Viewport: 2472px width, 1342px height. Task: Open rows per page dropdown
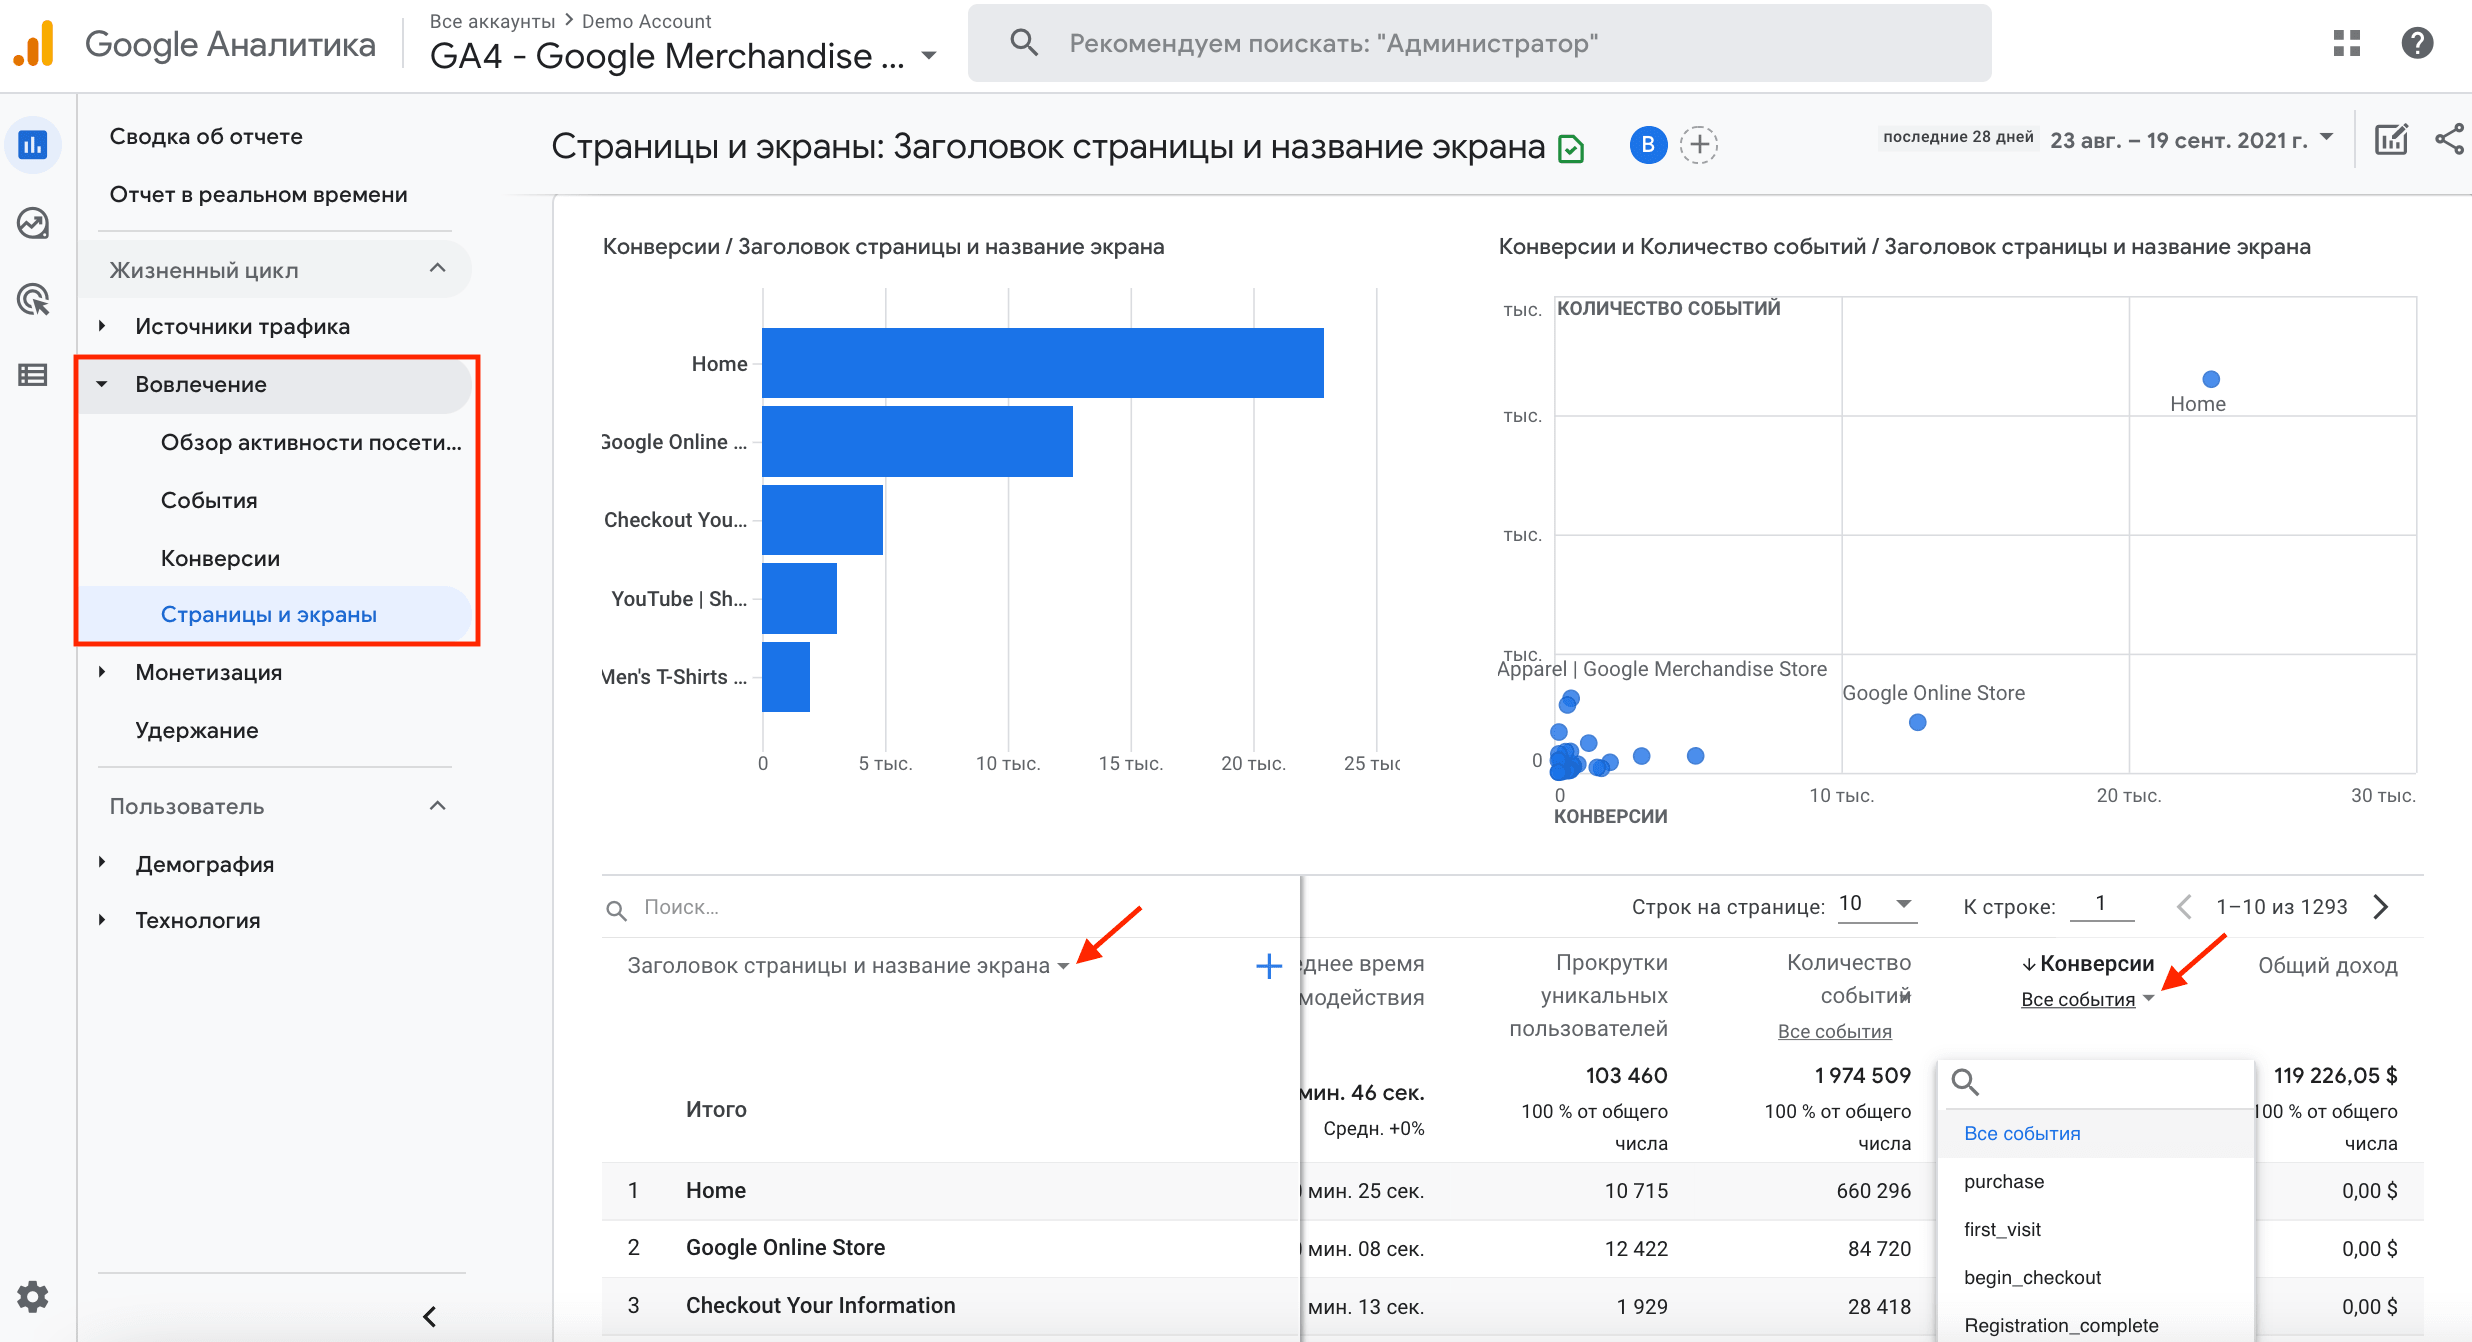(x=1876, y=904)
